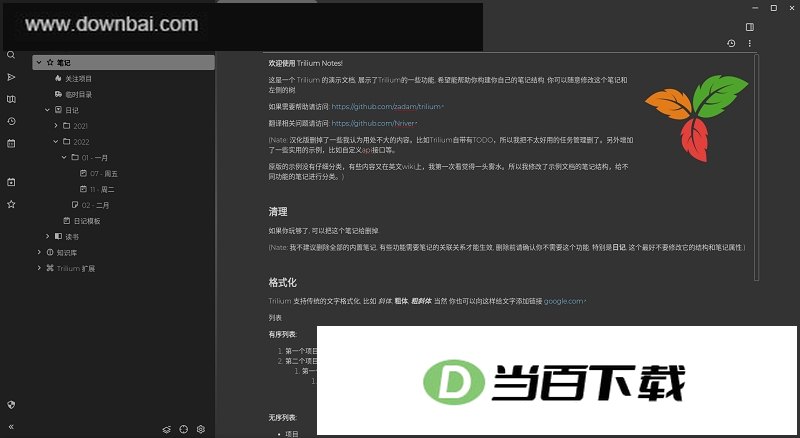Show recent changes clock icon in sidebar
800x438 pixels.
pos(11,121)
